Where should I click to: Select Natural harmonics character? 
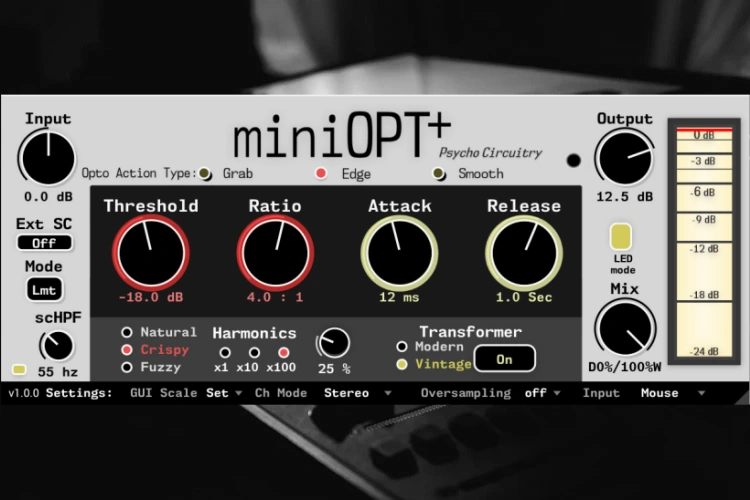click(x=127, y=332)
